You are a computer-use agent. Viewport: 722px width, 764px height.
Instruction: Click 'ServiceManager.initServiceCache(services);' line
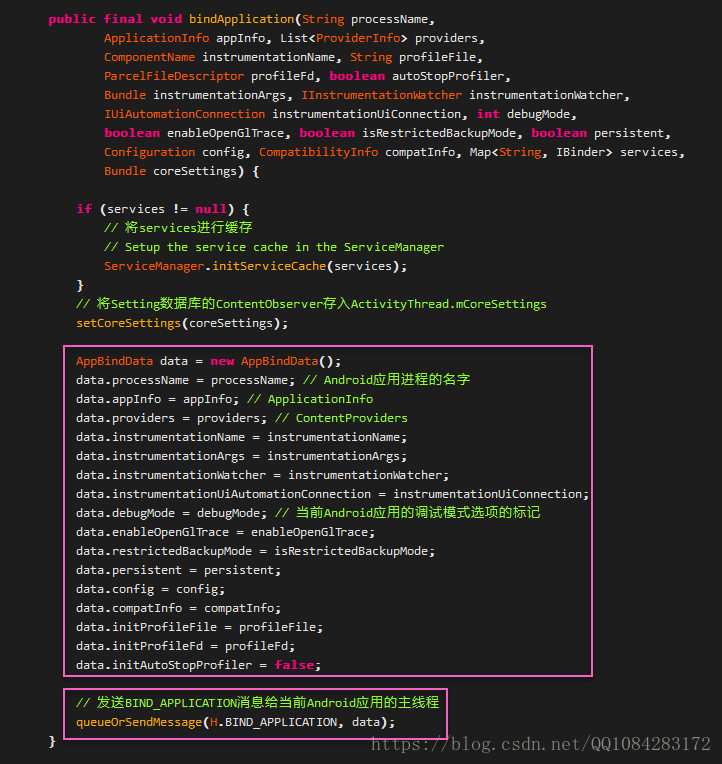pos(255,266)
